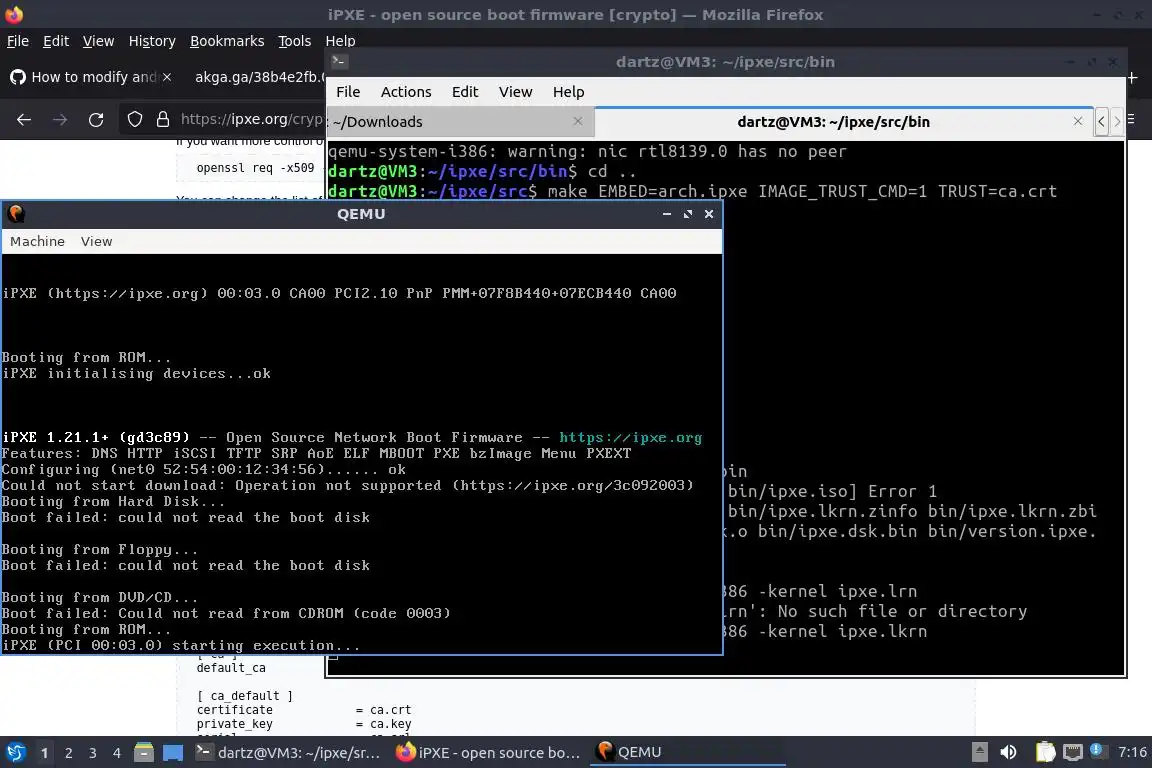Open terminal Edit menu
This screenshot has width=1152, height=768.
point(464,92)
